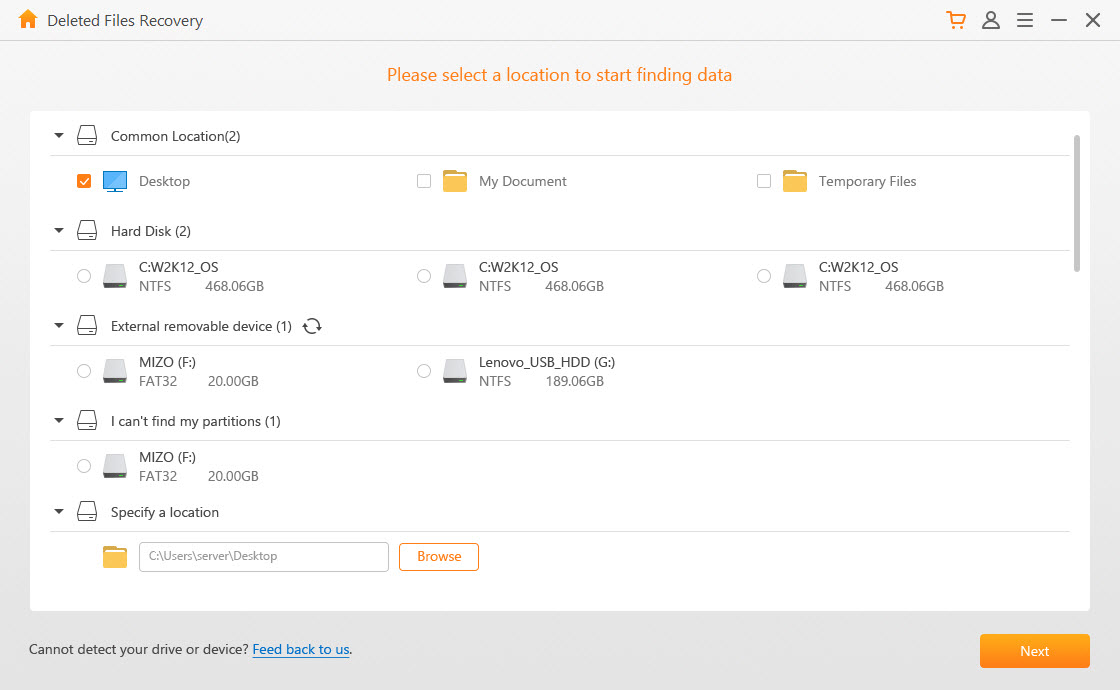The image size is (1120, 690).
Task: Collapse the Specify a location section
Action: pos(58,511)
